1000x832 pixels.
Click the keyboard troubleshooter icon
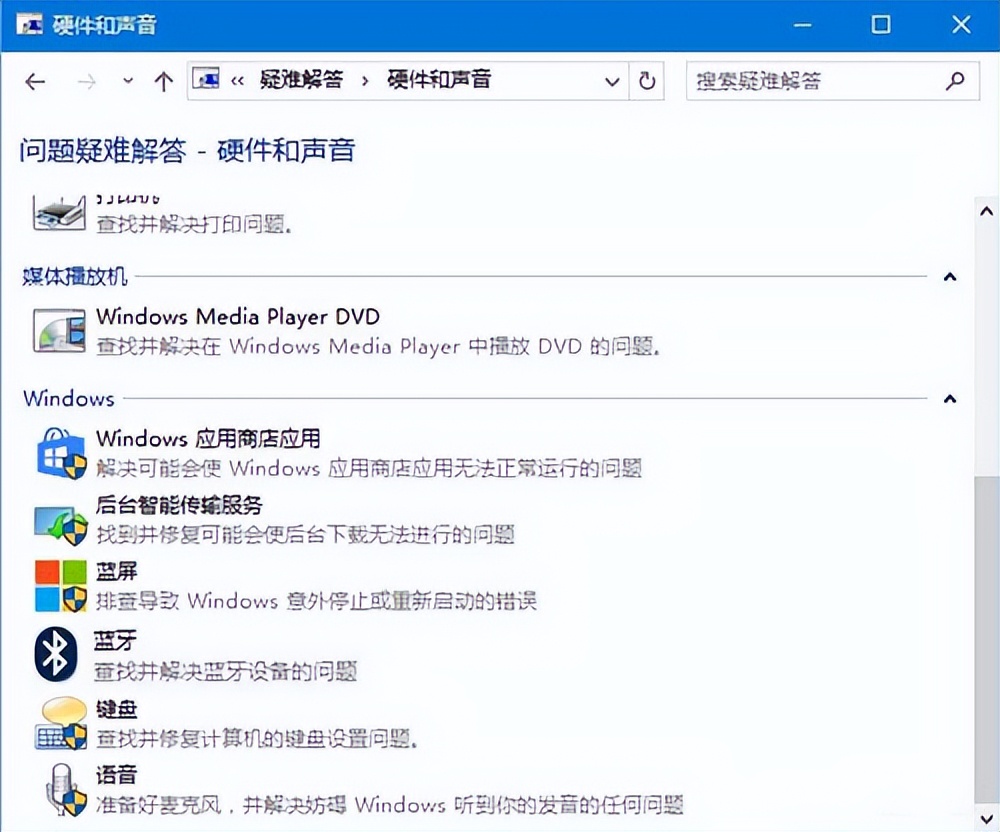click(61, 724)
